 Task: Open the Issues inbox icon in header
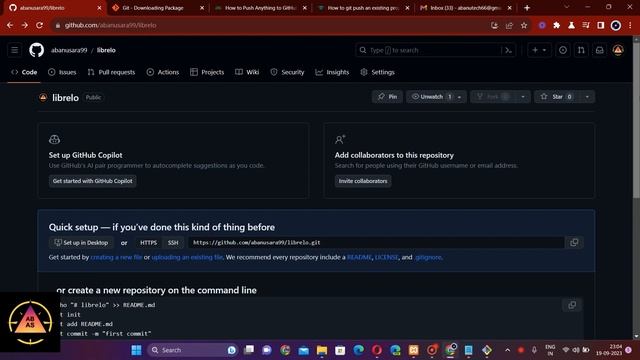[563, 50]
